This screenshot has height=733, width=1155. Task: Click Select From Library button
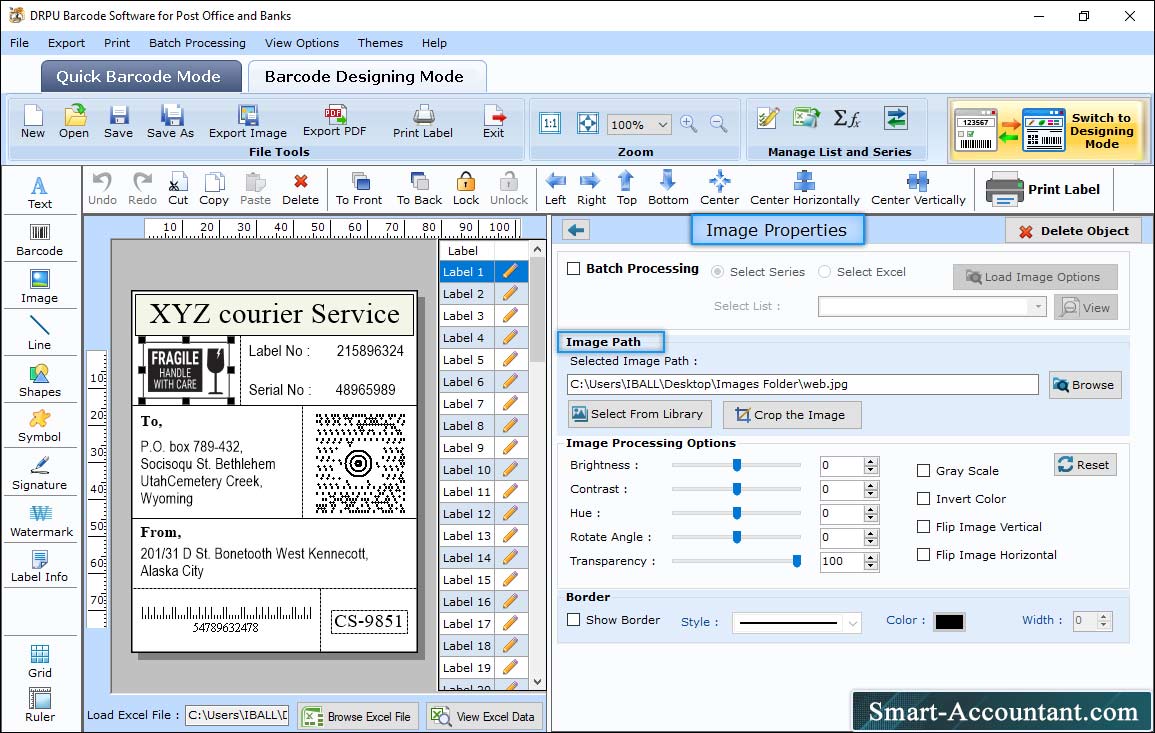coord(639,414)
